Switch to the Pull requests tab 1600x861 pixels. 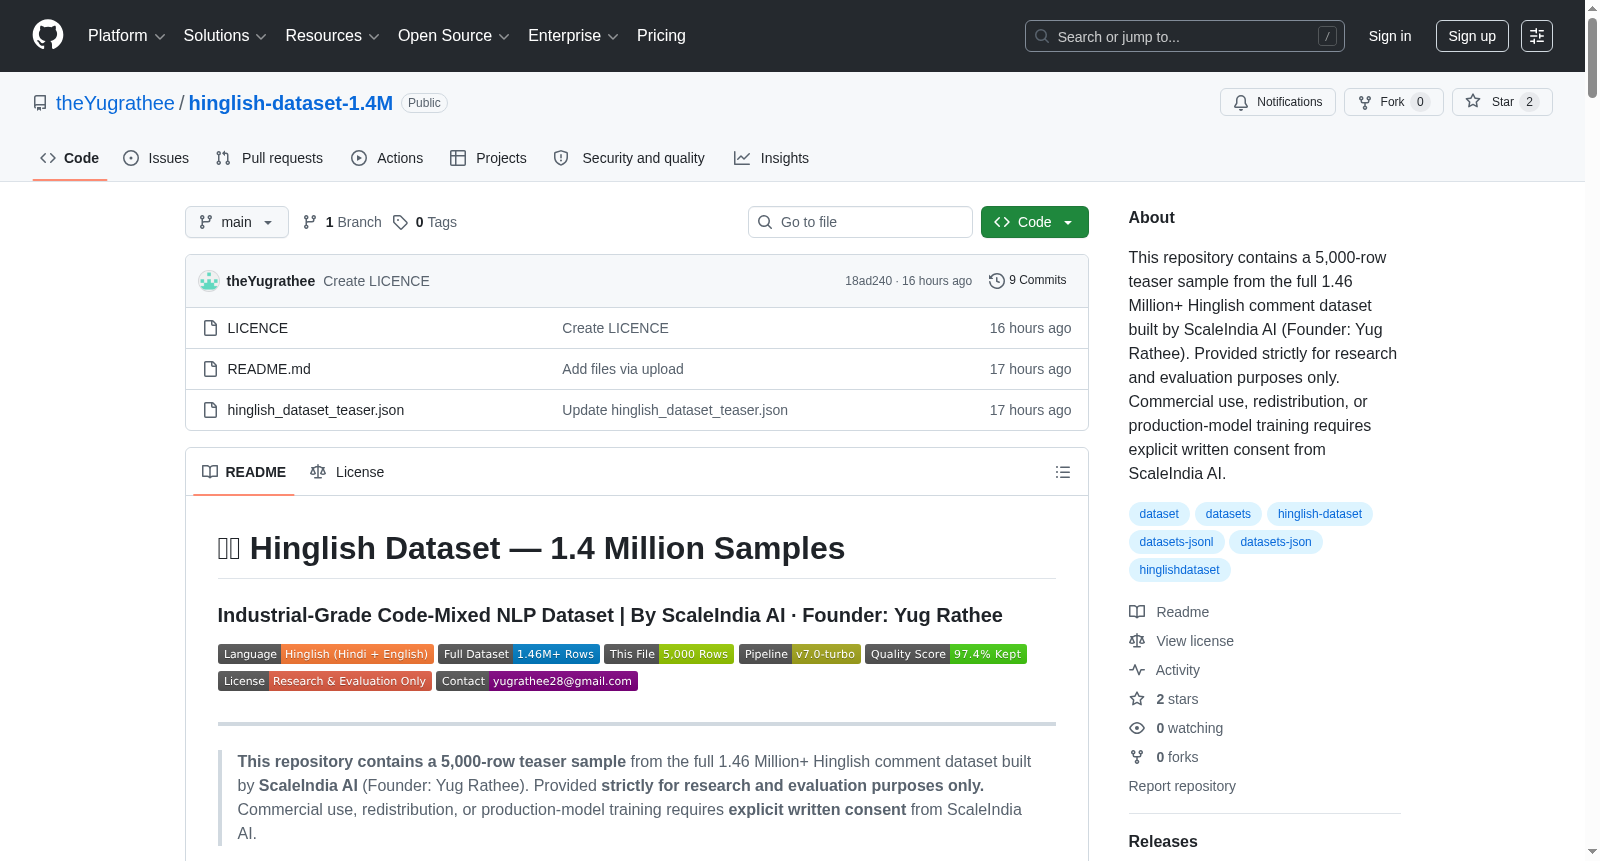(x=269, y=158)
